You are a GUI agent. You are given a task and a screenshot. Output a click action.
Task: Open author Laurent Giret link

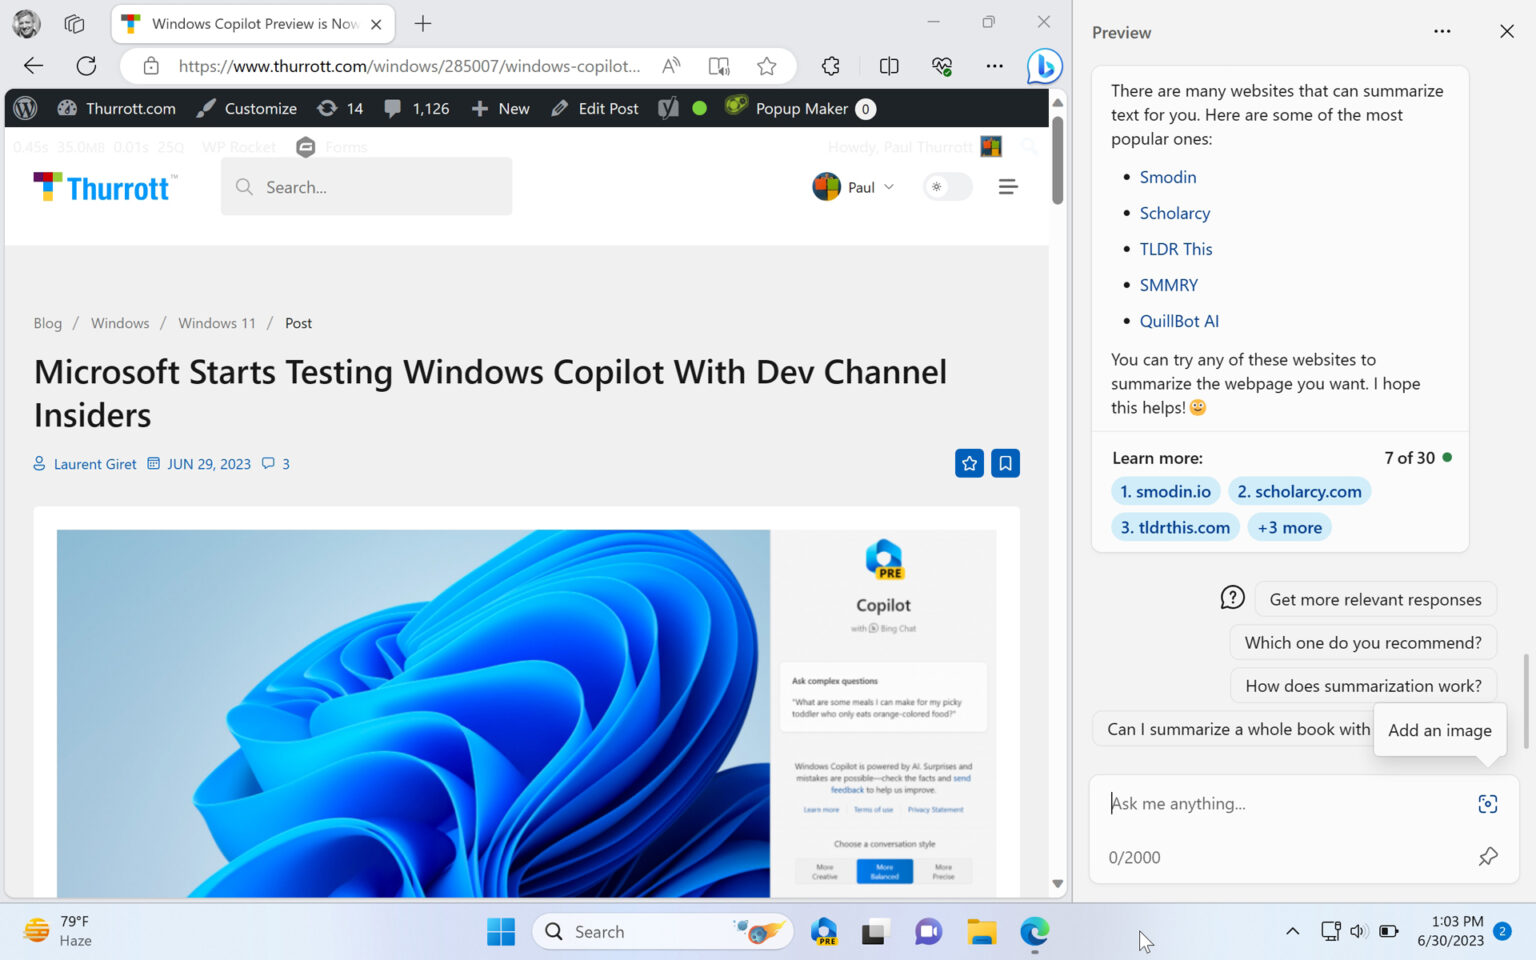pos(95,464)
